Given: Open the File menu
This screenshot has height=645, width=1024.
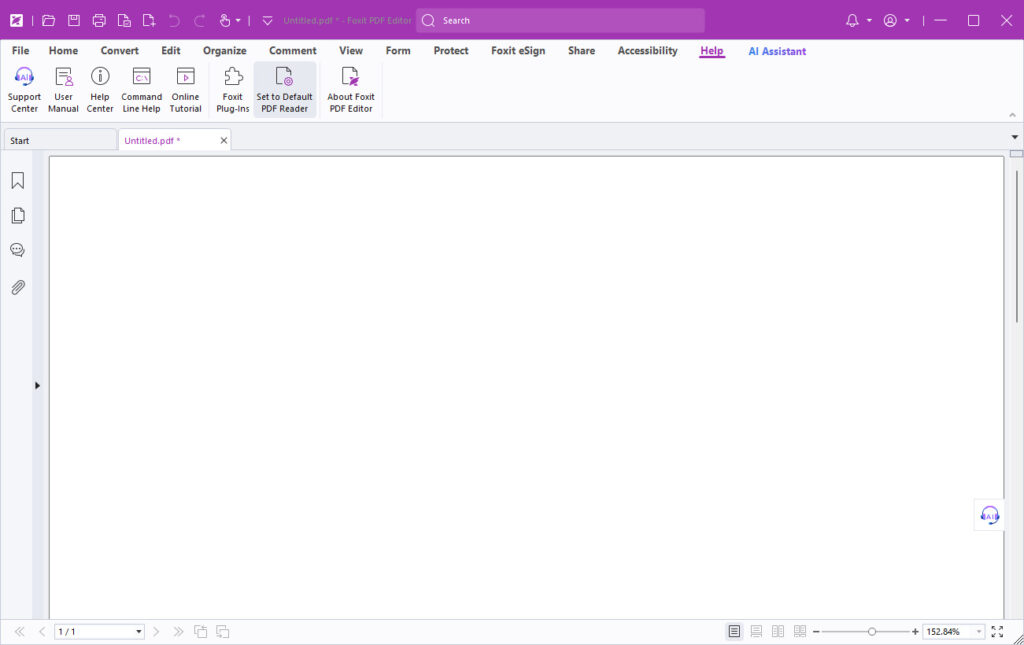Looking at the screenshot, I should tap(20, 51).
